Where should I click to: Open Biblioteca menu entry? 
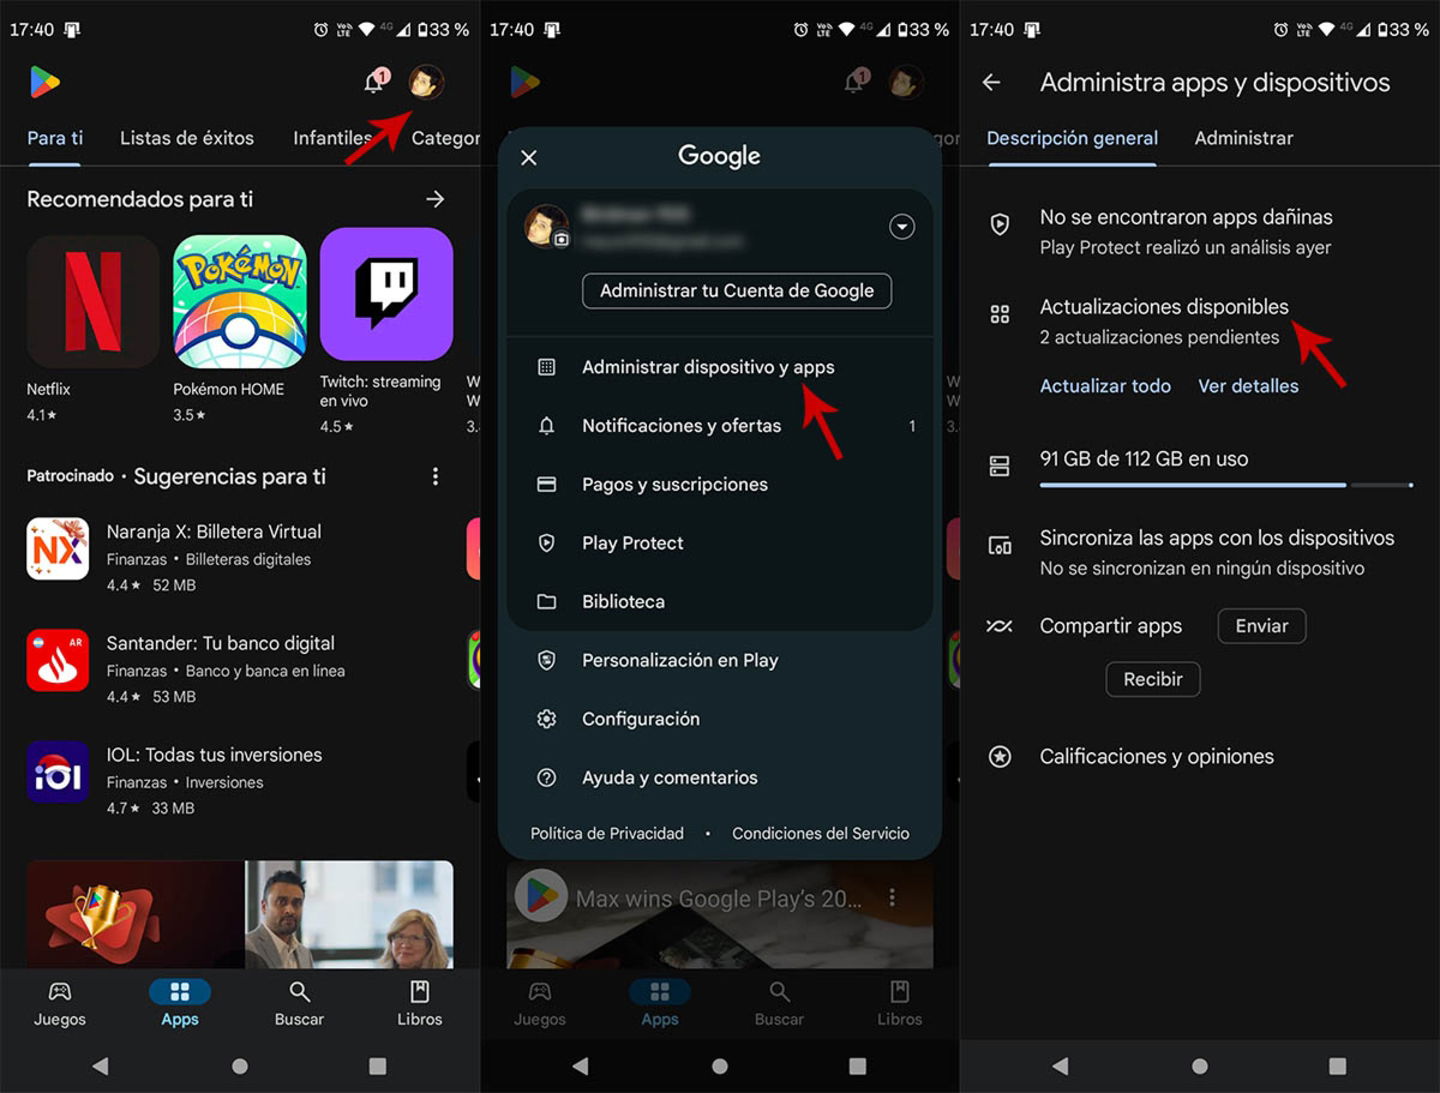pos(720,602)
